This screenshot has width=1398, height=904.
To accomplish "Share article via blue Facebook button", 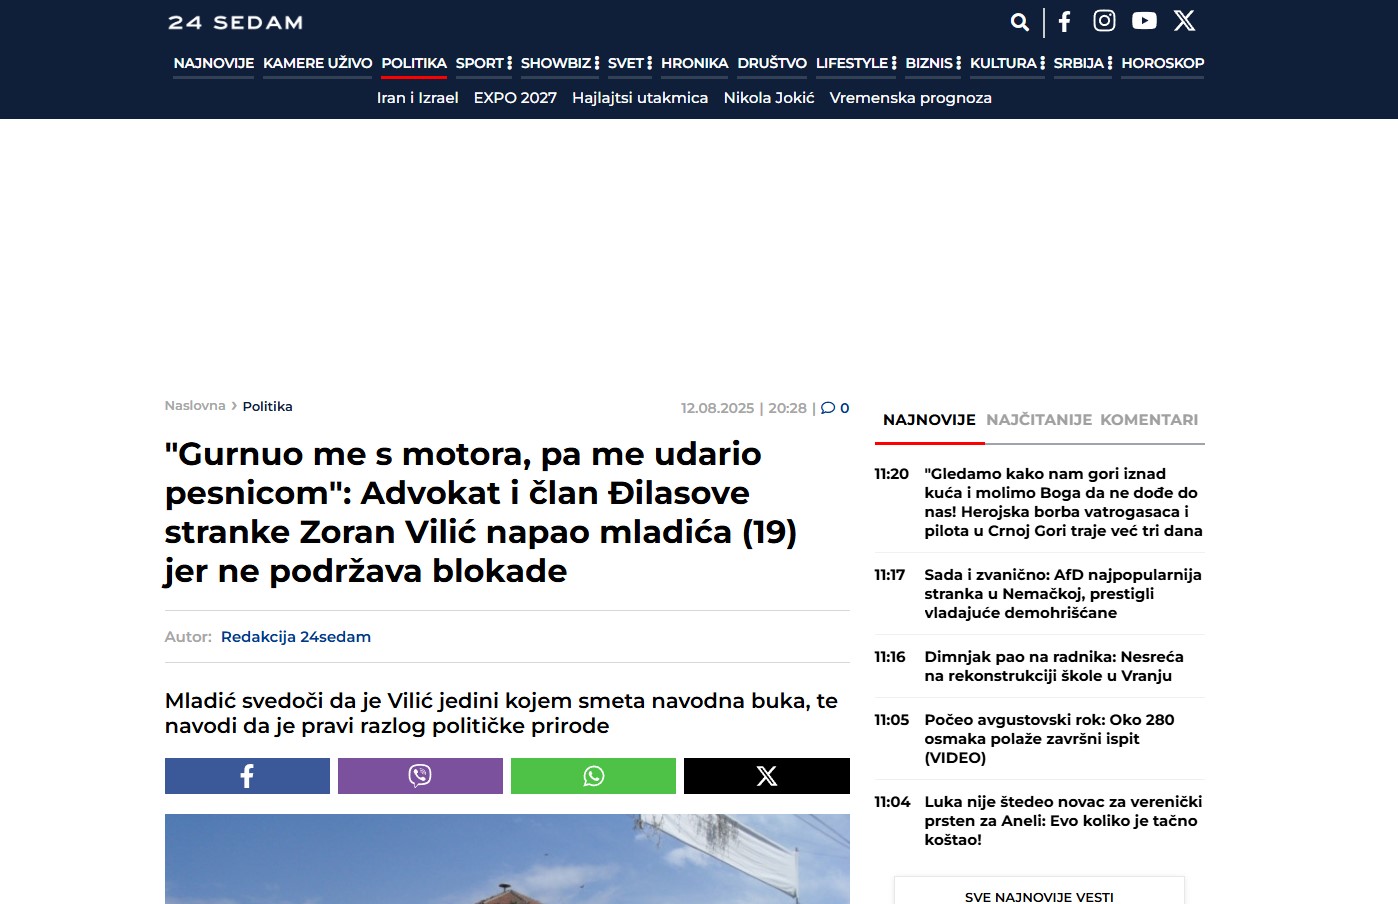I will pos(247,776).
